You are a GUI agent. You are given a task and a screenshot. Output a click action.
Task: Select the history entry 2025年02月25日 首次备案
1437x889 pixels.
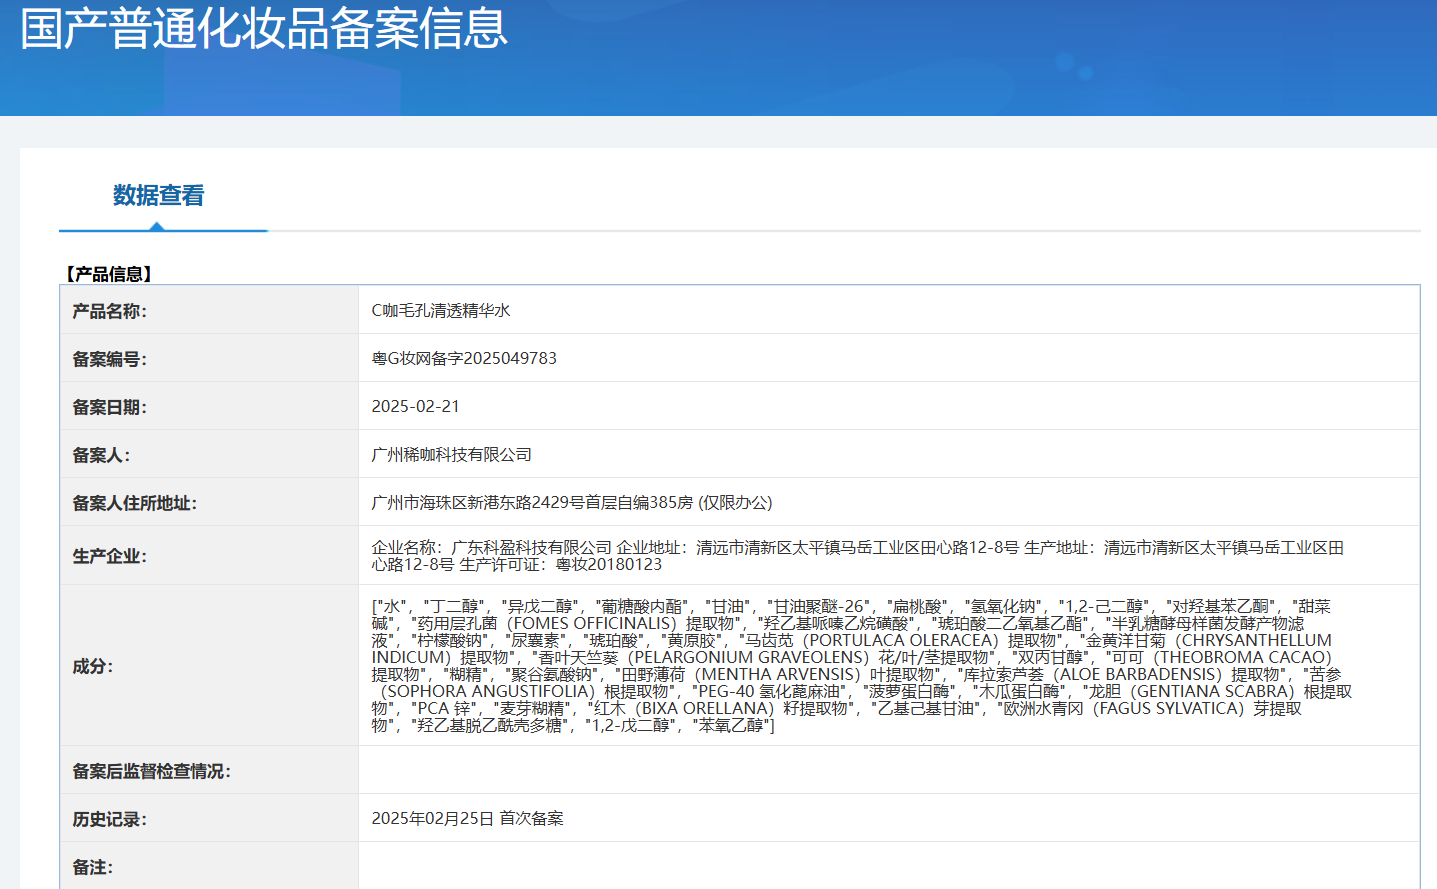pyautogui.click(x=468, y=819)
